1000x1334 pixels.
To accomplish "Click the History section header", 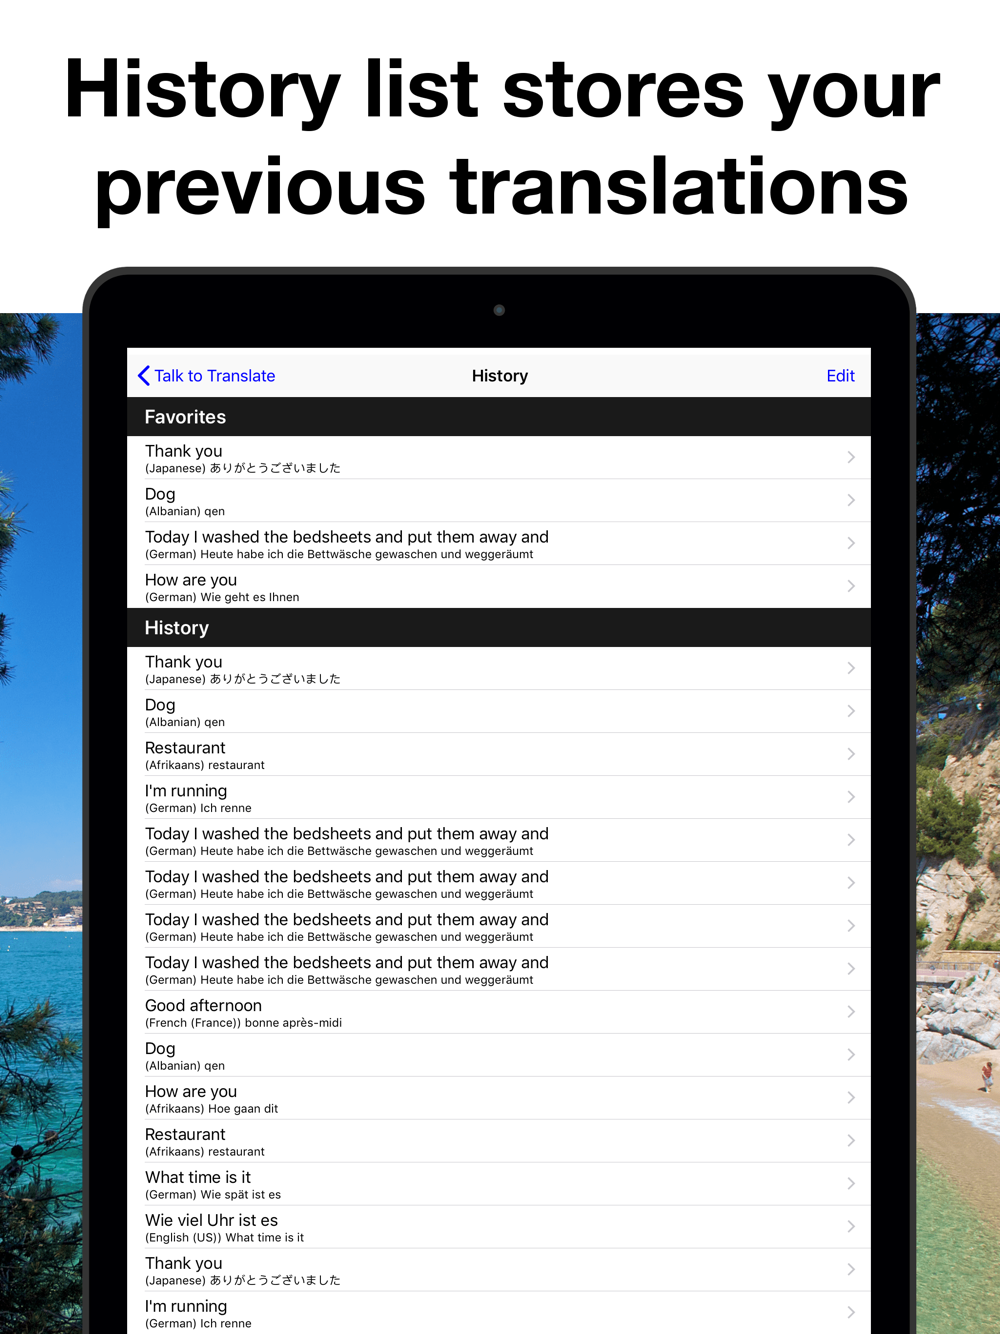I will [x=499, y=628].
